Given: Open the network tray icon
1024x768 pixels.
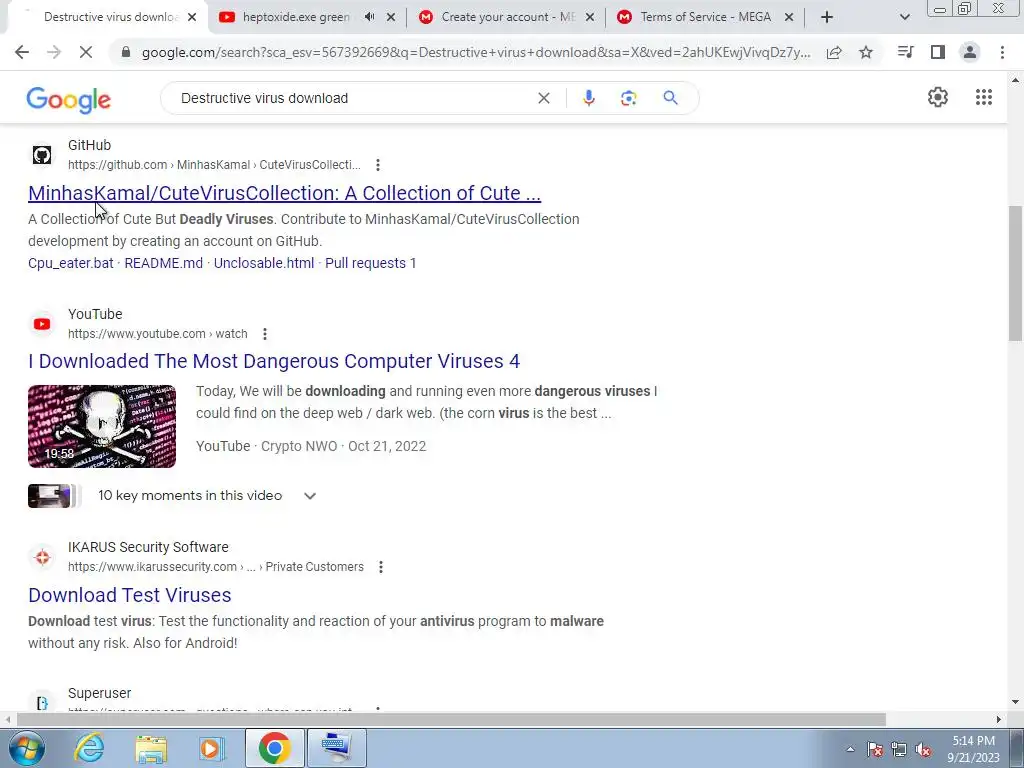Looking at the screenshot, I should (899, 750).
